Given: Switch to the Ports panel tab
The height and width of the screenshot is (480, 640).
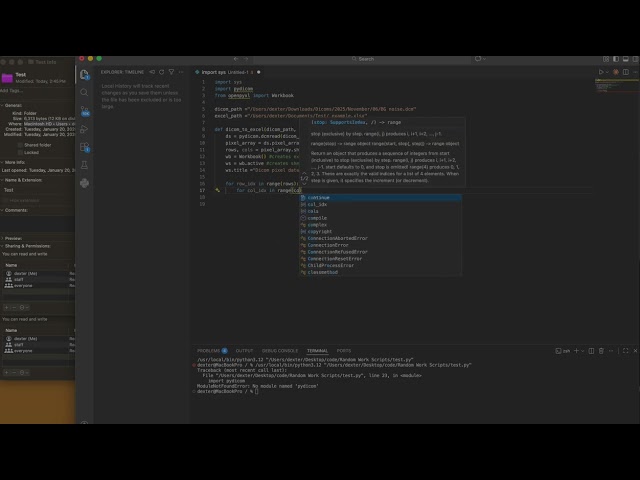Looking at the screenshot, I should (344, 351).
